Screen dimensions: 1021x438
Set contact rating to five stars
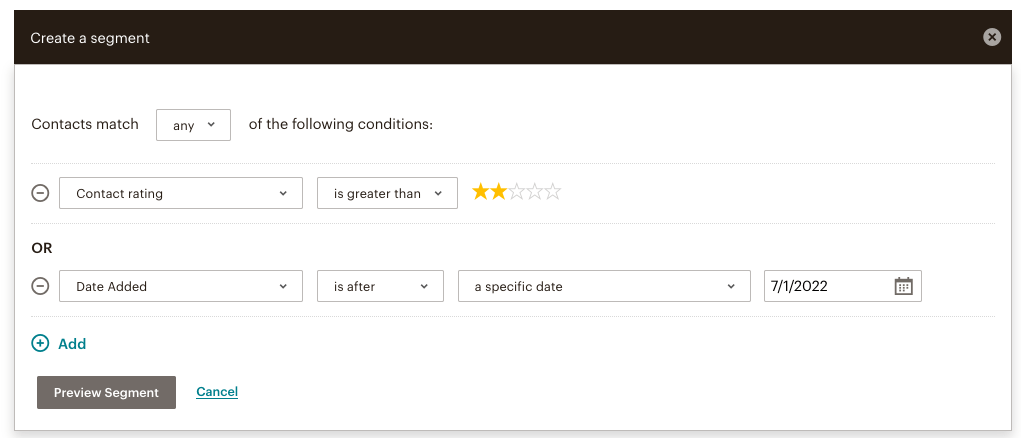click(x=553, y=192)
